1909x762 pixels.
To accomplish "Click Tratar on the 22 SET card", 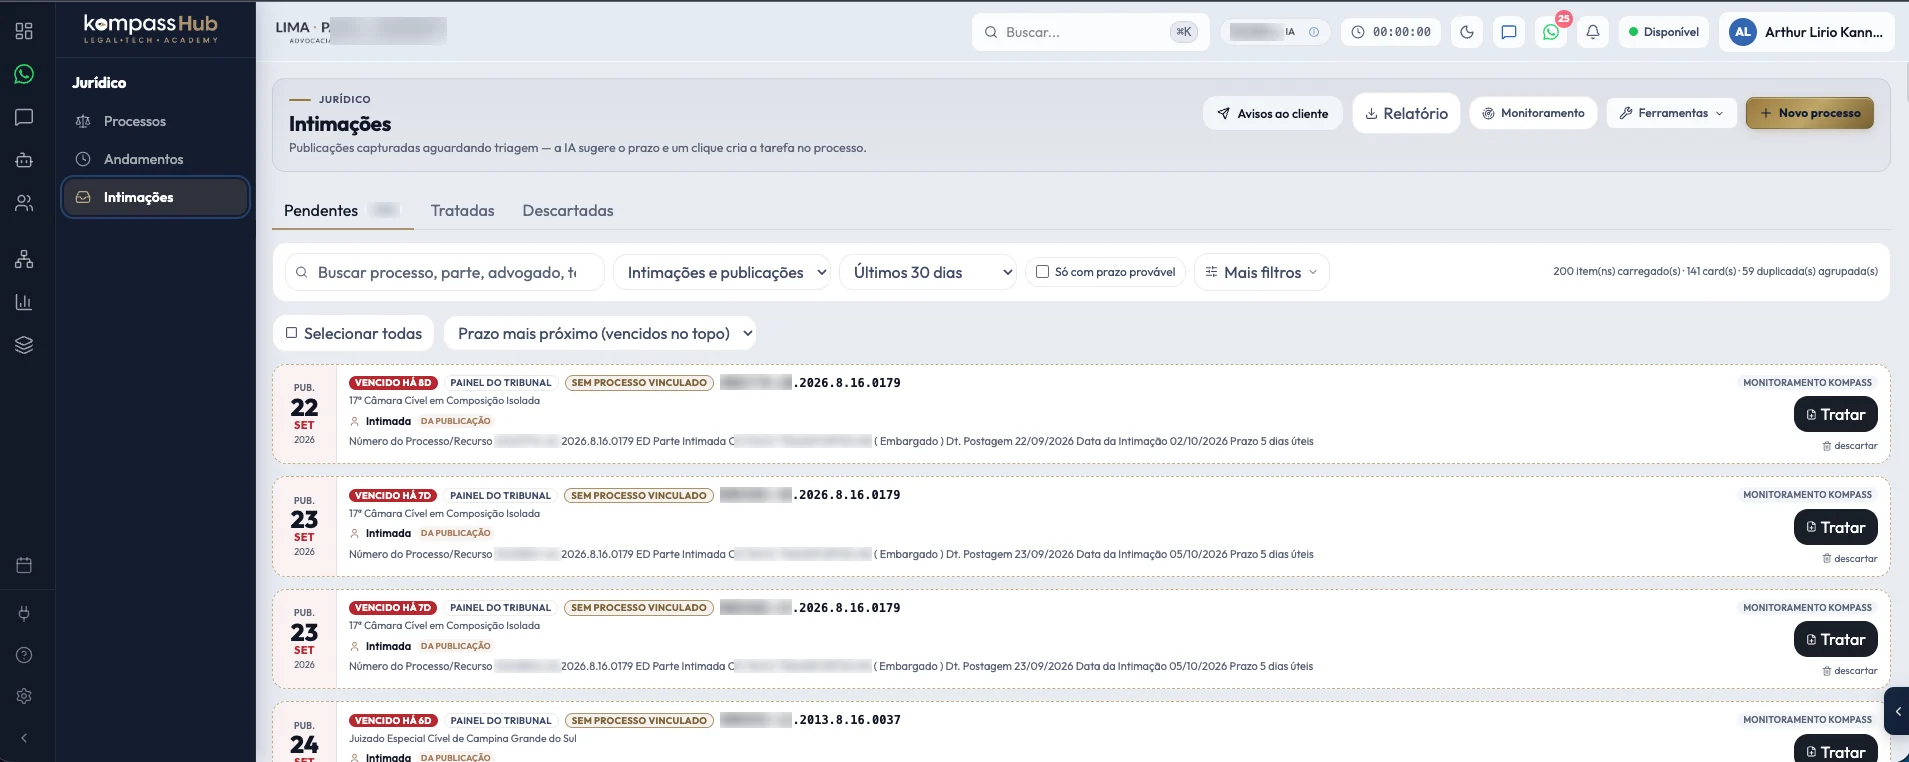I will point(1836,414).
